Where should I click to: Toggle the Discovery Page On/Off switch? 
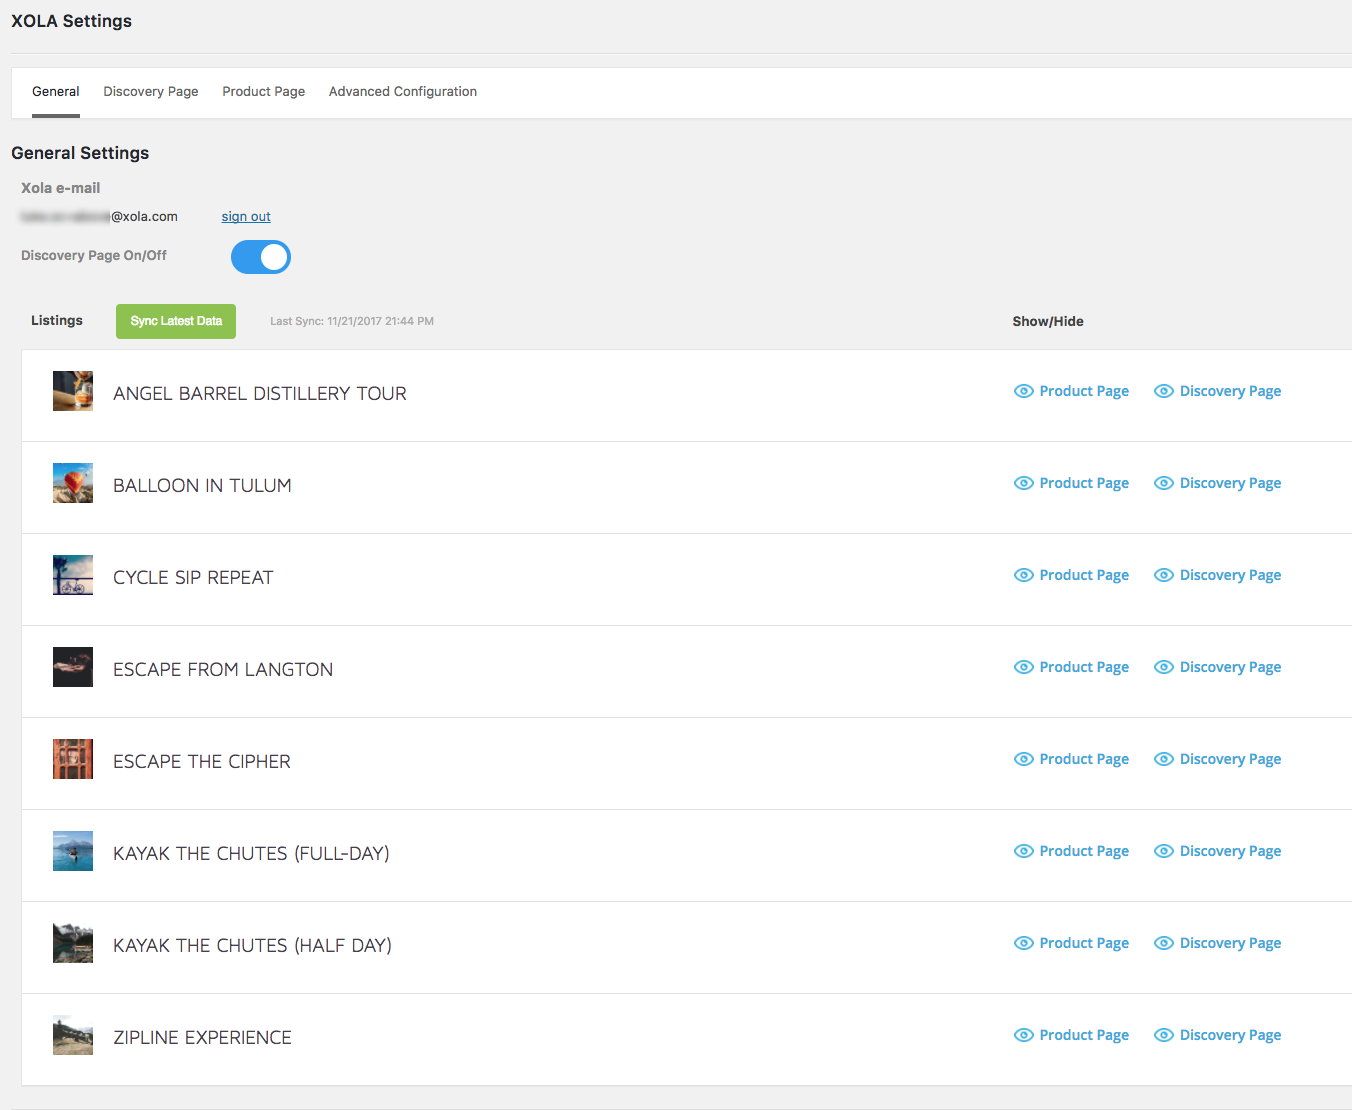click(x=261, y=257)
